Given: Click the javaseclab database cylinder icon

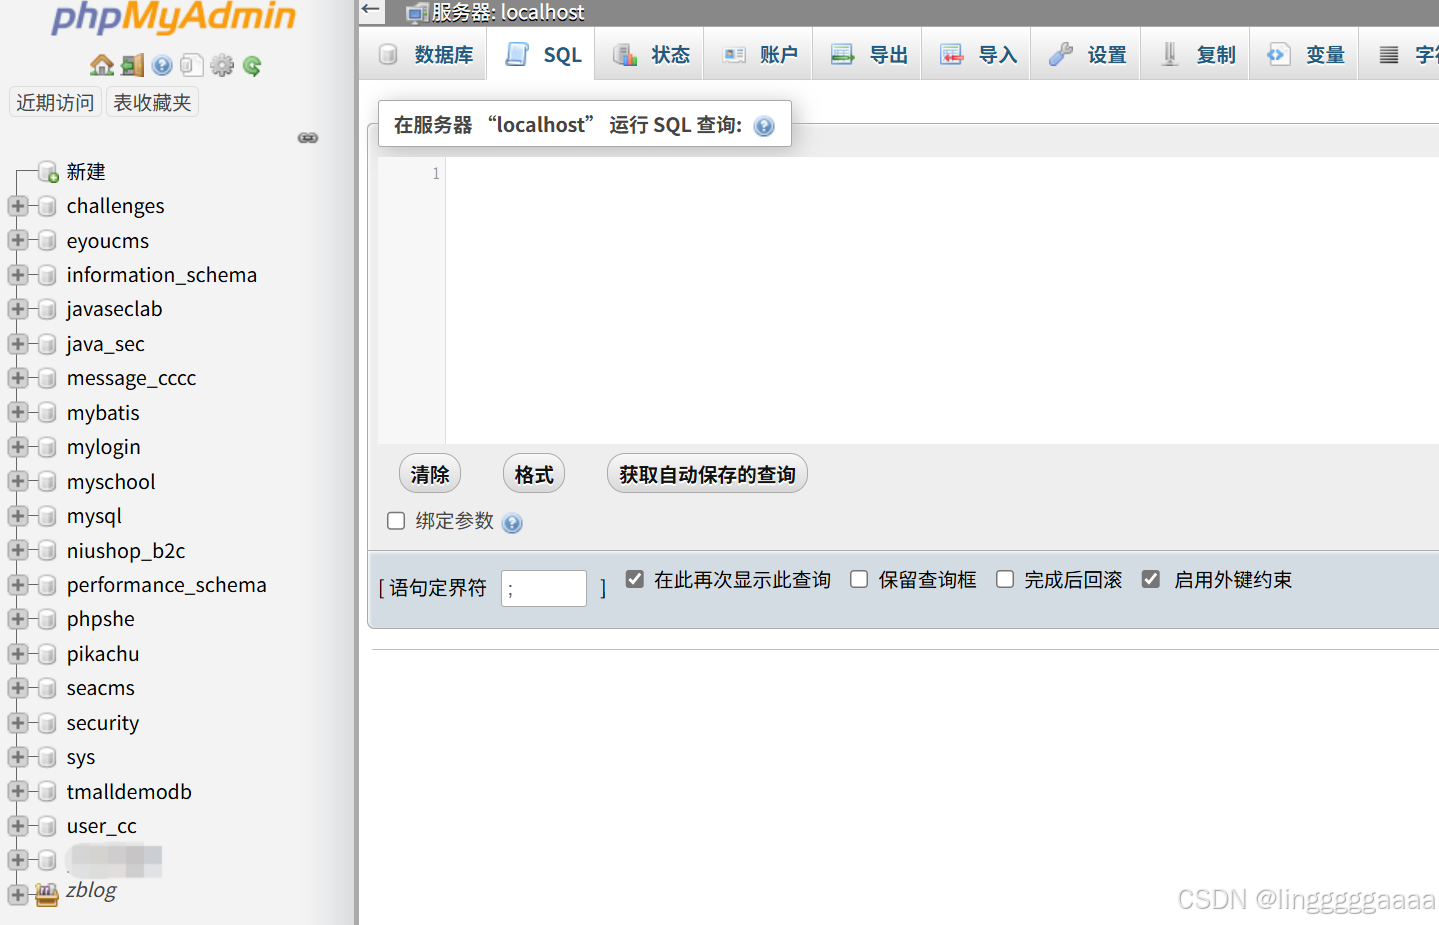Looking at the screenshot, I should coord(46,309).
